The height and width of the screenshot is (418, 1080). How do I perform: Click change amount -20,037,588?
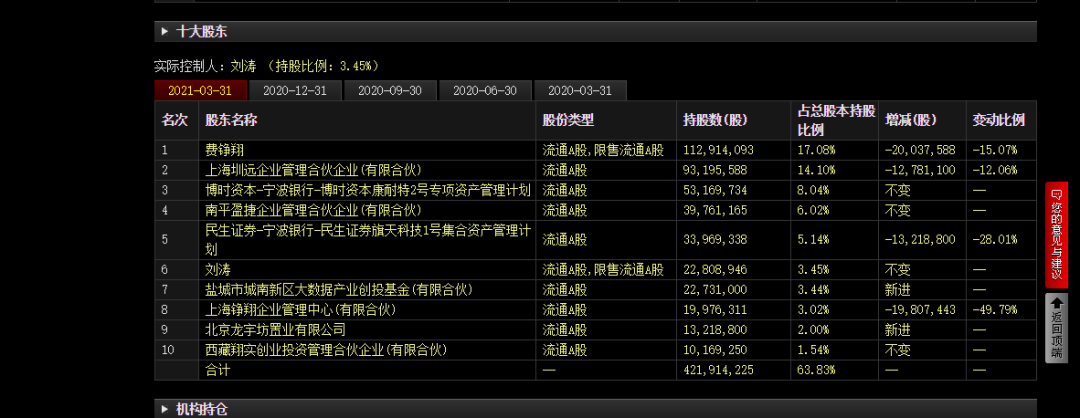920,150
